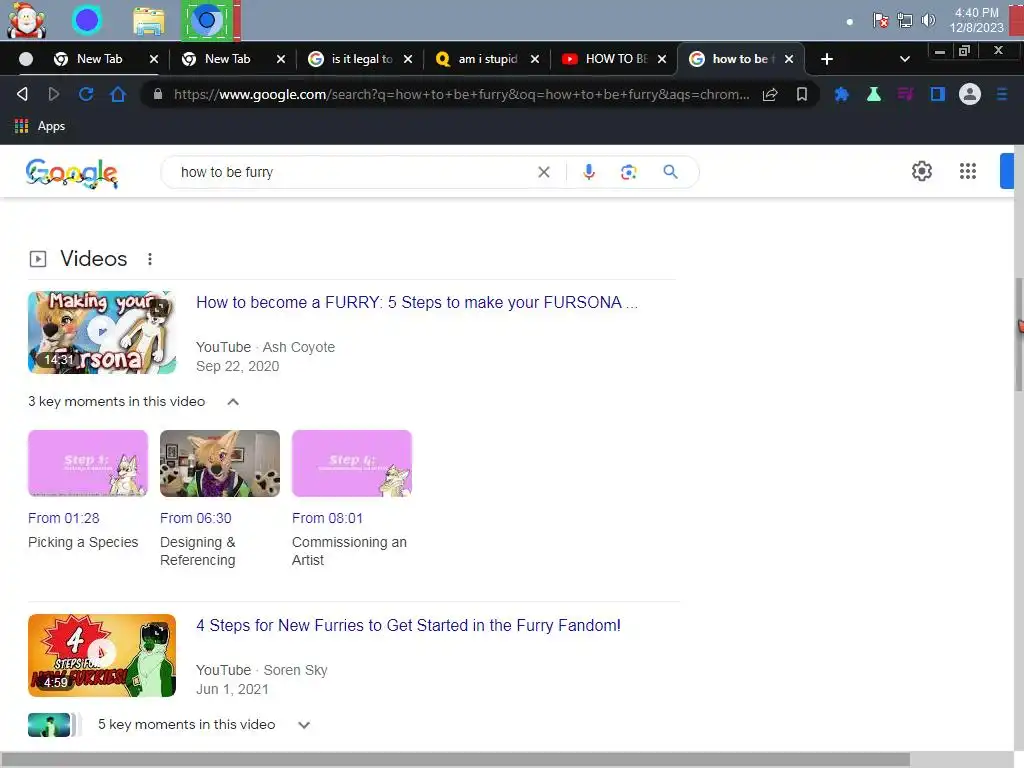
Task: Open the clock showing 4:40 PM
Action: tap(976, 20)
